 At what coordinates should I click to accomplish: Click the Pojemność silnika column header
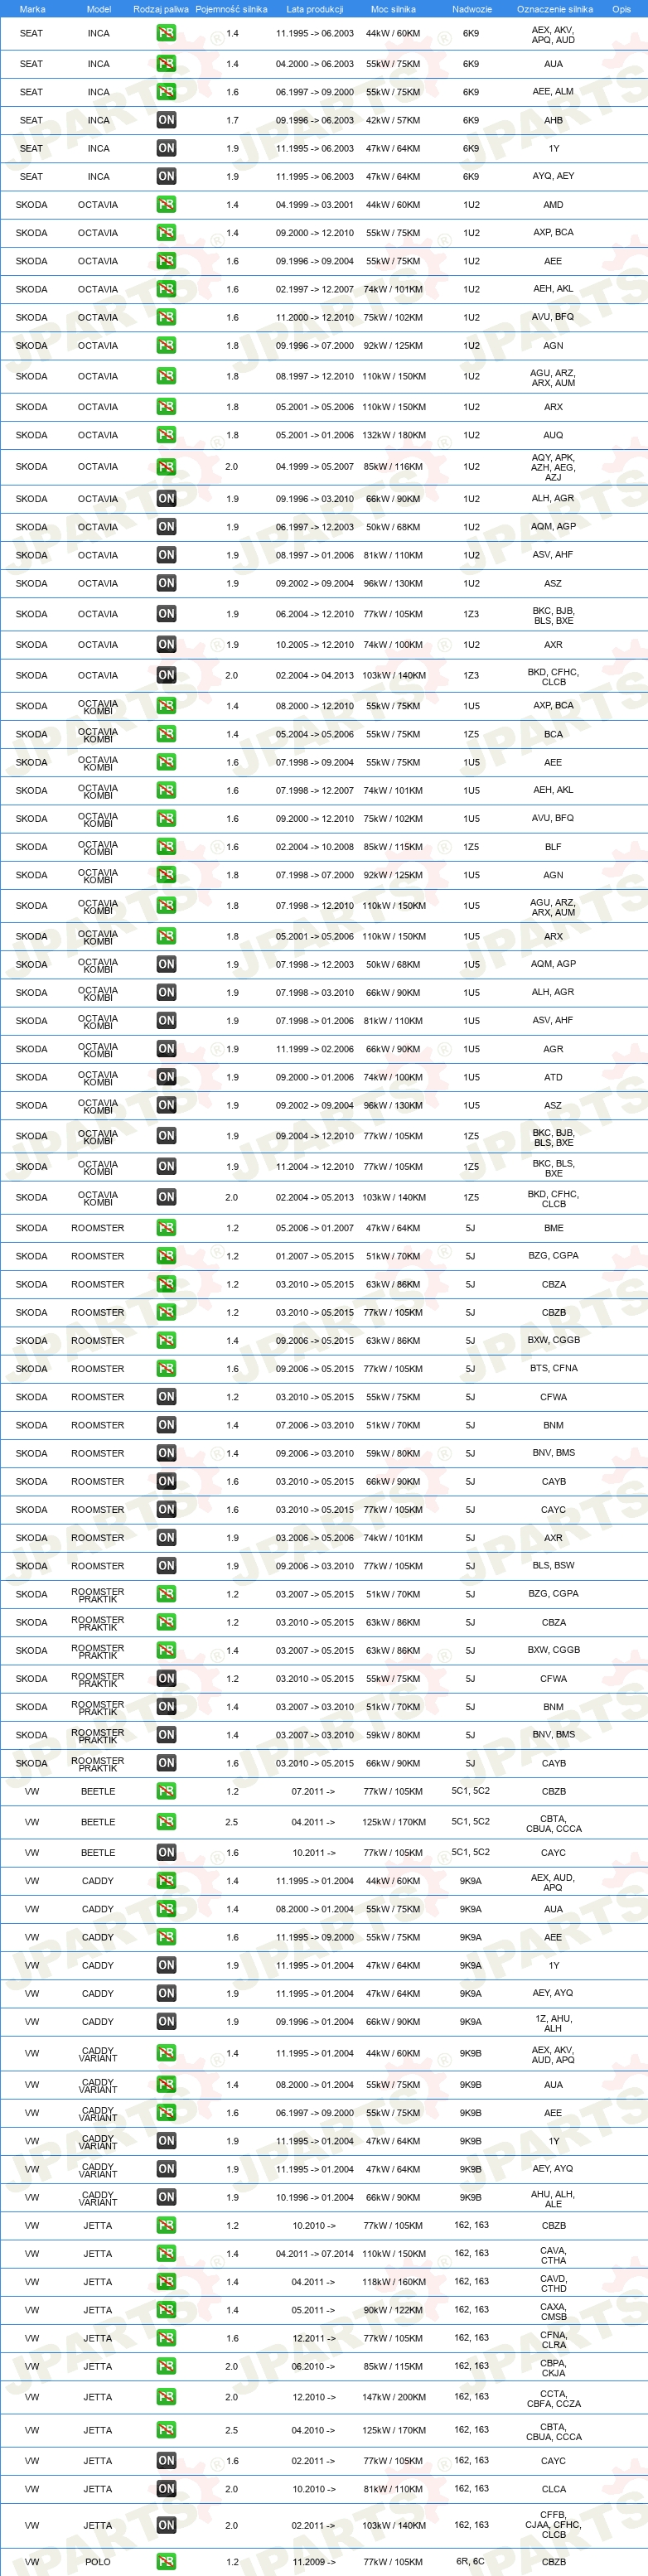(231, 9)
